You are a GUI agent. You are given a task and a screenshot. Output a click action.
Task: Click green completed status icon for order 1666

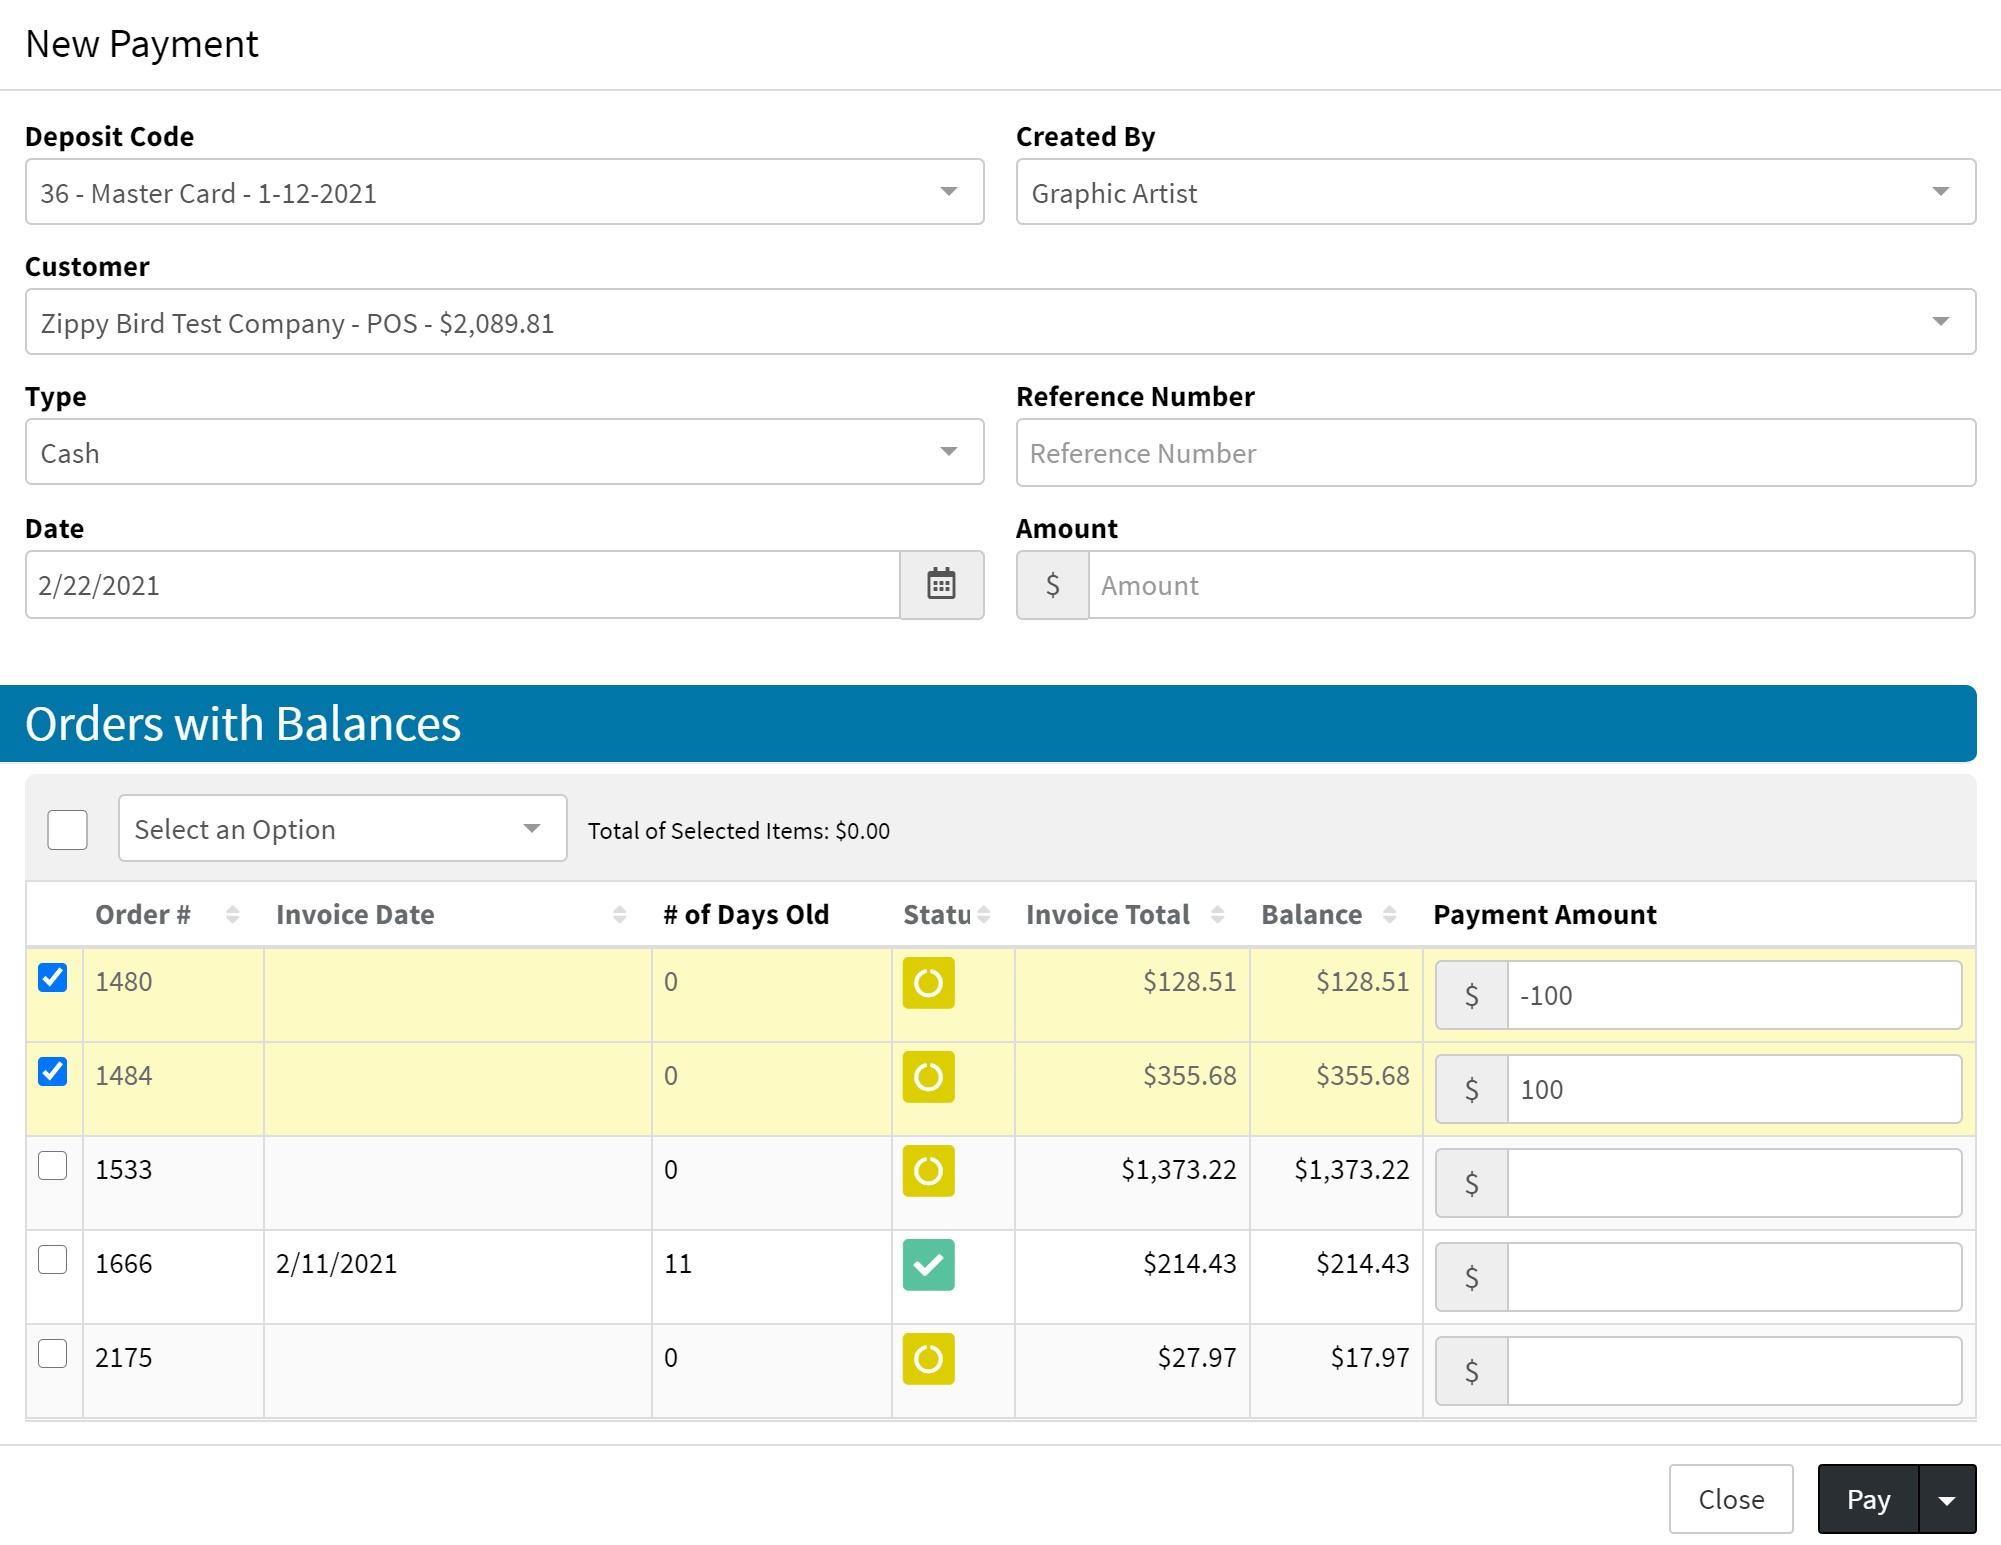(928, 1265)
